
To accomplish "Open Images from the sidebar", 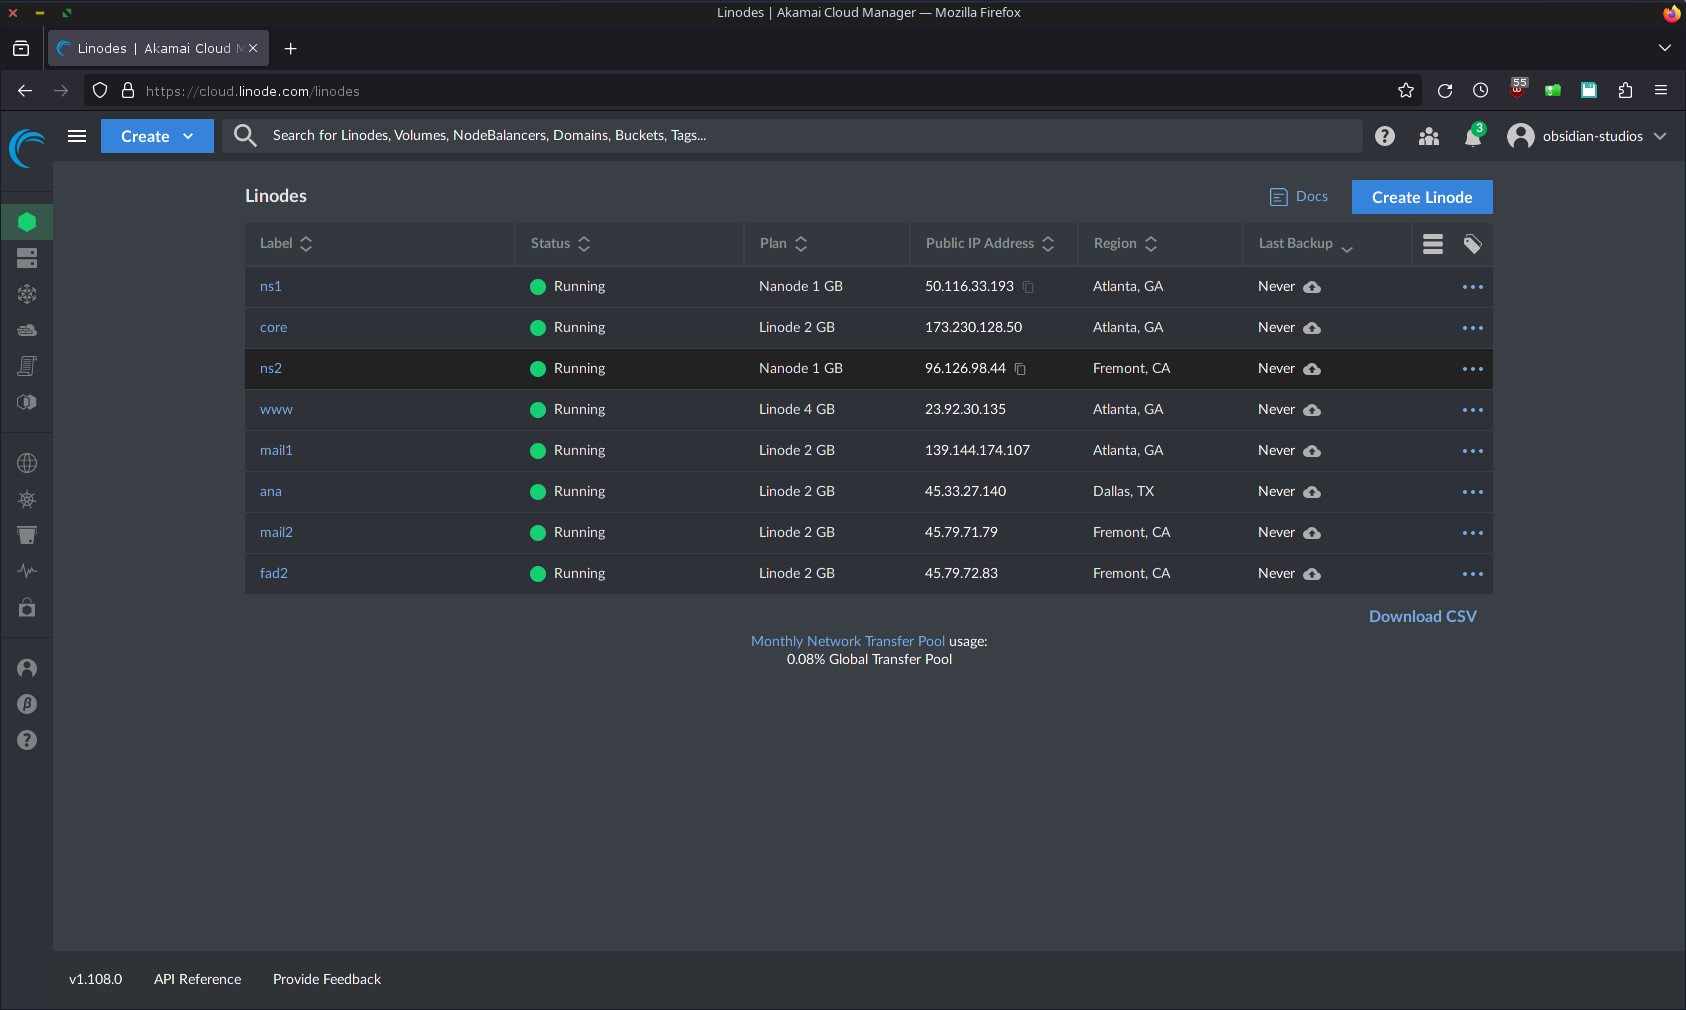I will (27, 402).
